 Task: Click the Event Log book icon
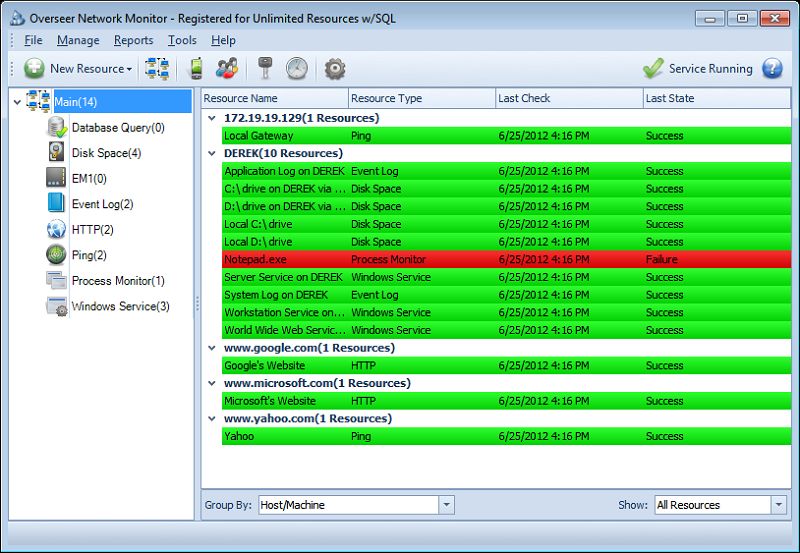(x=56, y=203)
